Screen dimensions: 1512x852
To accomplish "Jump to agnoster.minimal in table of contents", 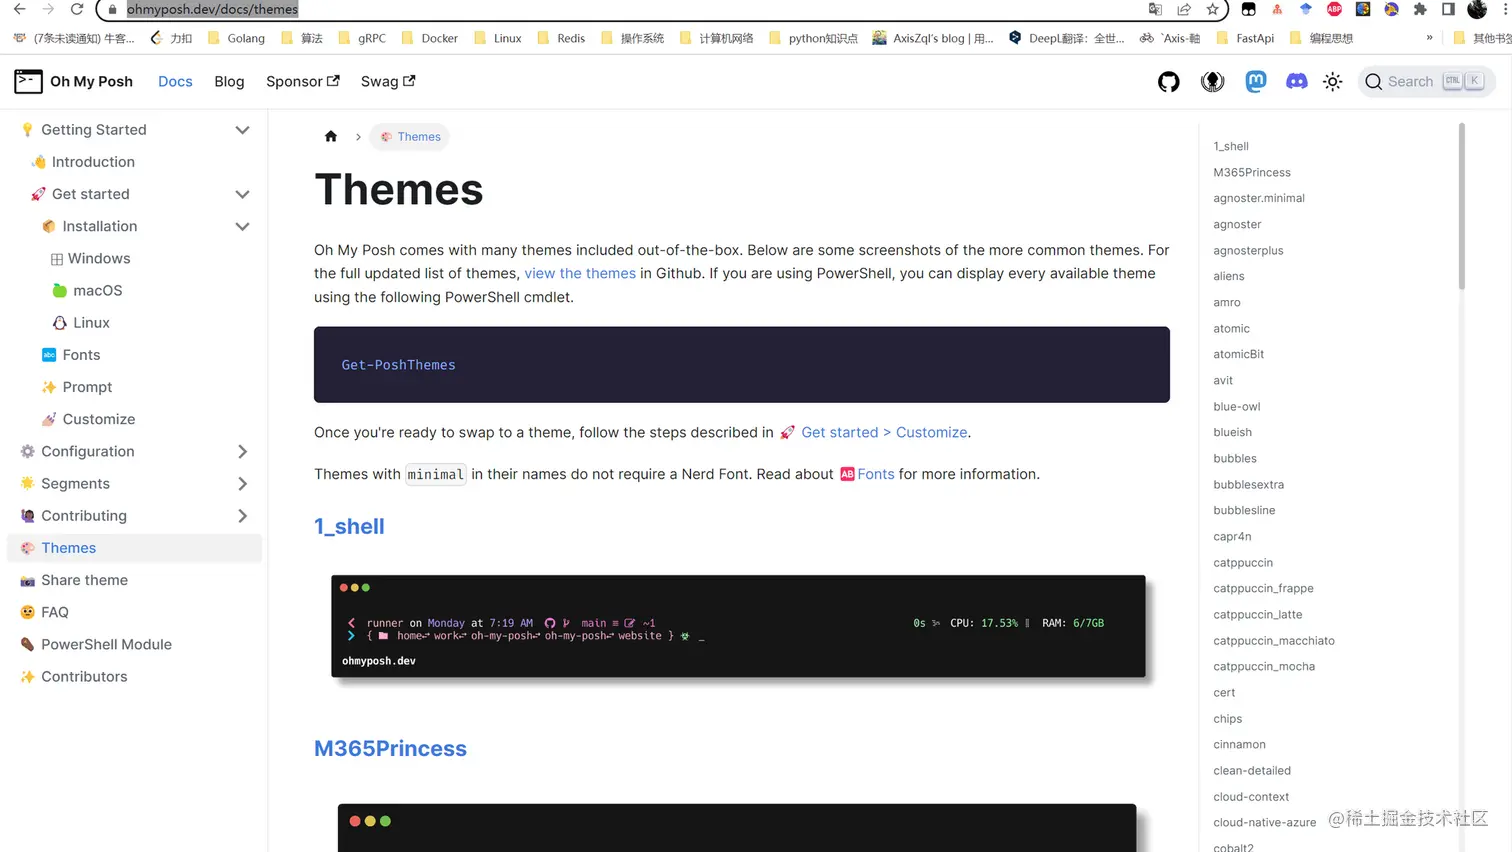I will (x=1258, y=198).
